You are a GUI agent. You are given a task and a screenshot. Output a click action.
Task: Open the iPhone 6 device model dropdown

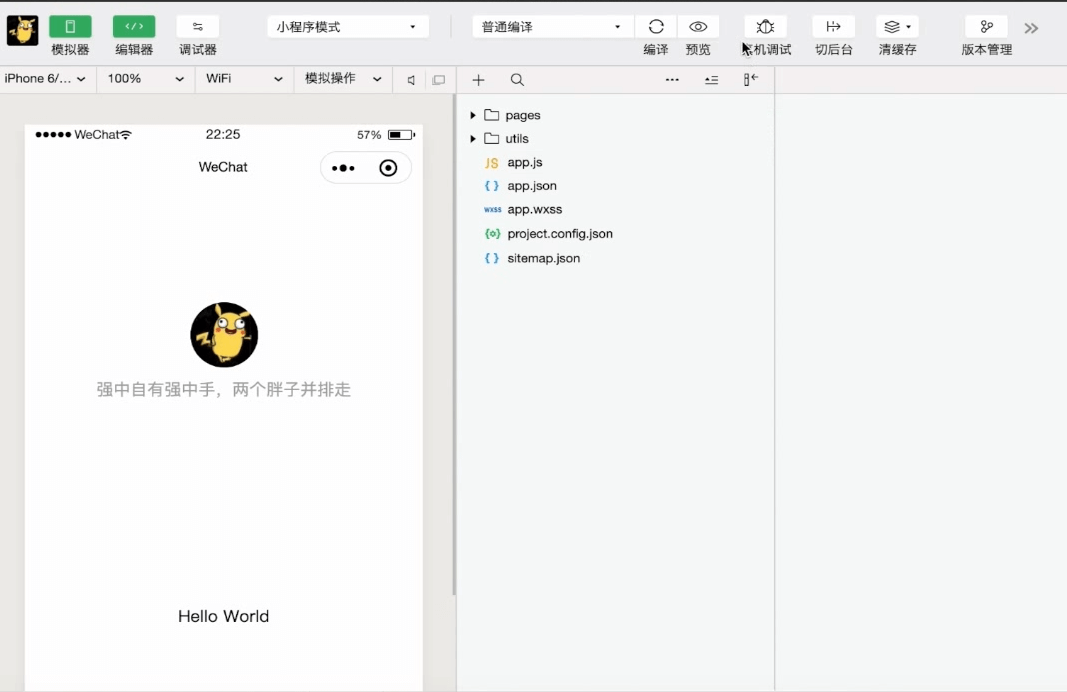click(x=46, y=79)
